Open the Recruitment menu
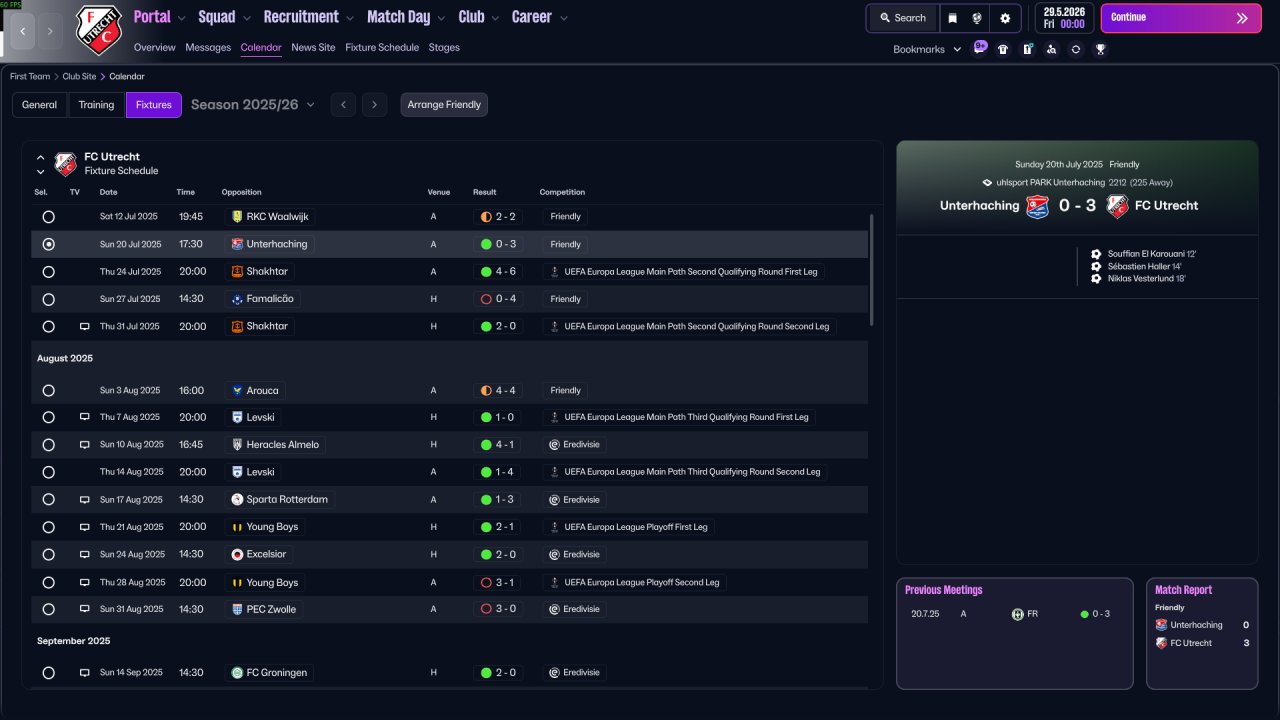This screenshot has height=720, width=1280. (x=309, y=17)
